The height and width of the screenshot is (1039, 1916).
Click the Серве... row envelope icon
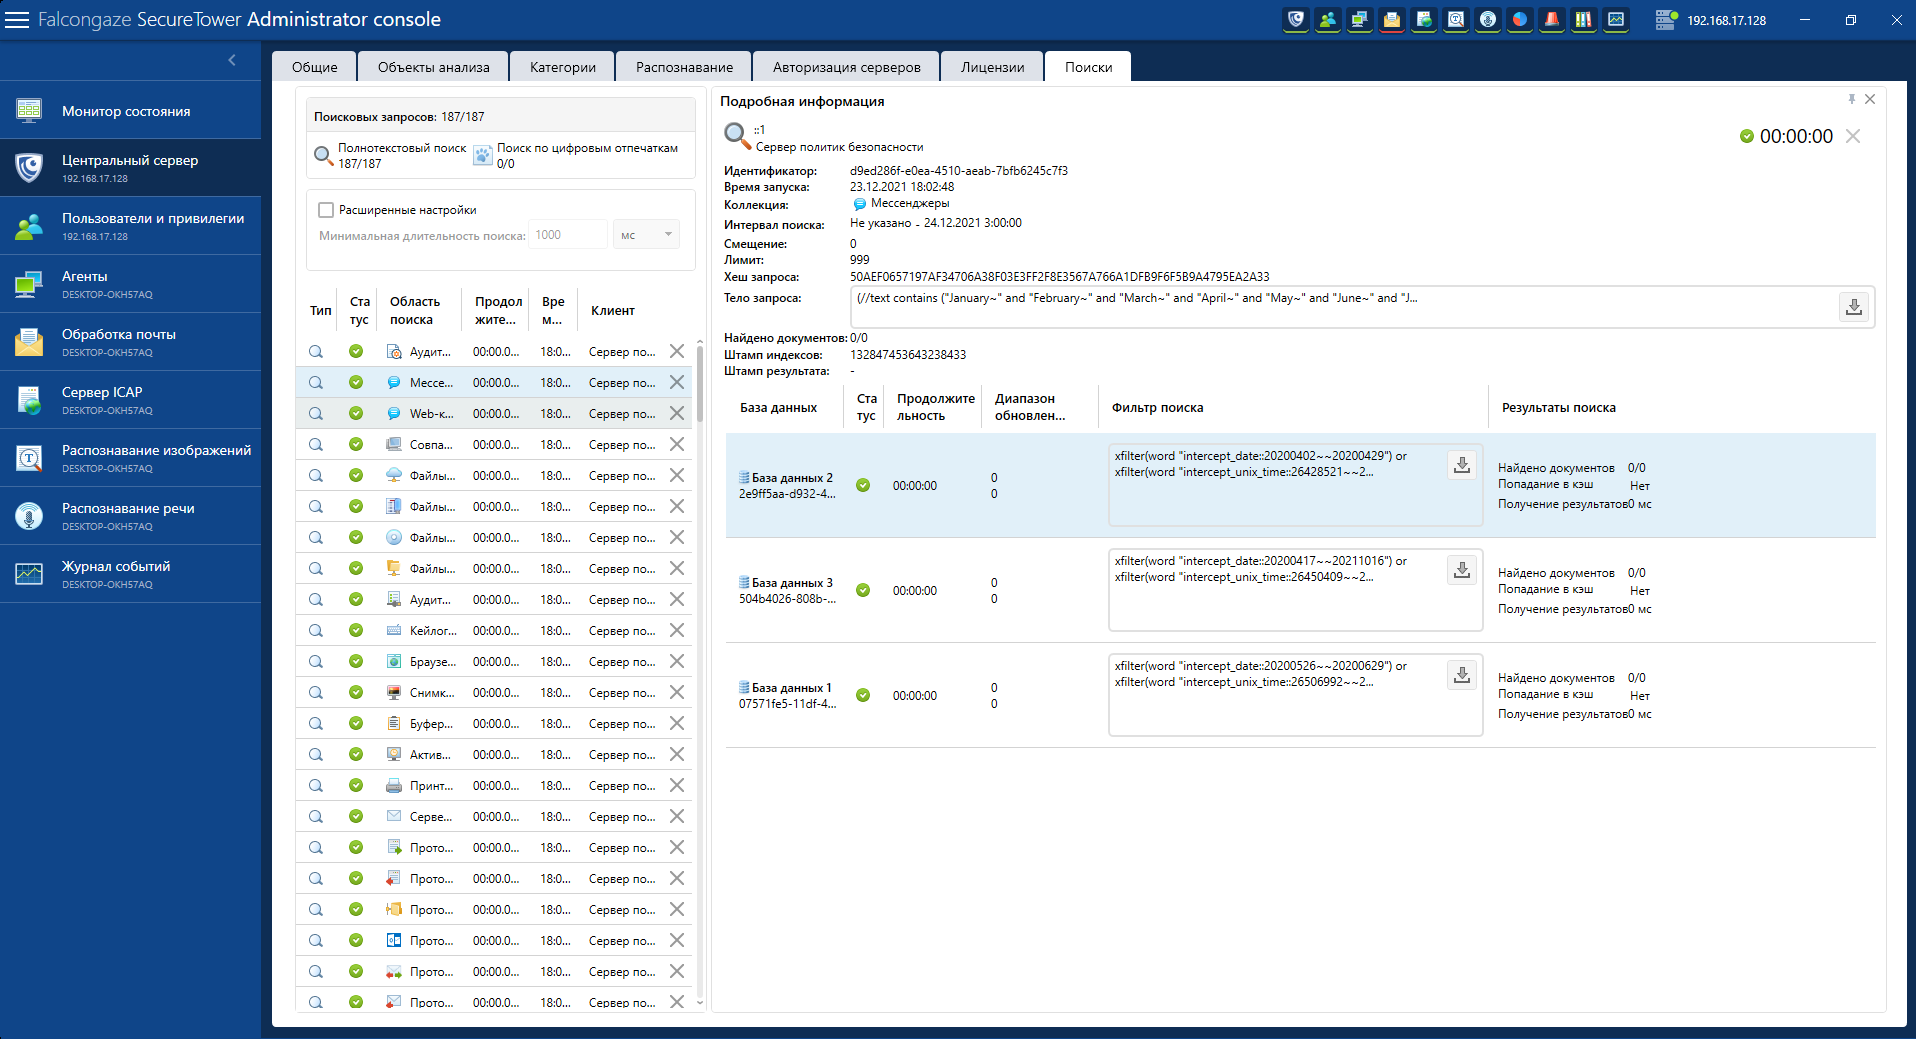tap(394, 816)
